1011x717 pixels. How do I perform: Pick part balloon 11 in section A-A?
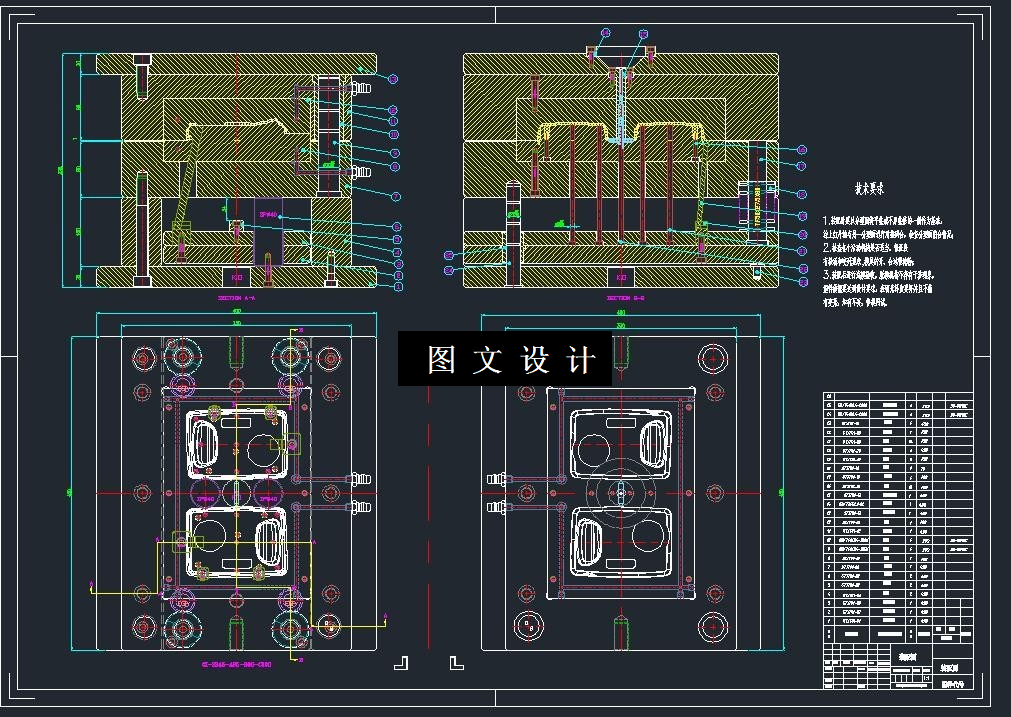click(x=393, y=121)
